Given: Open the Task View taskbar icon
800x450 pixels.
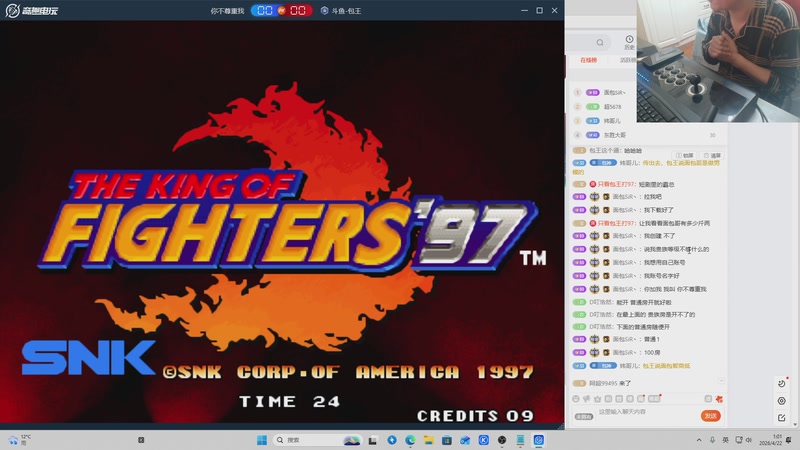Looking at the screenshot, I should pyautogui.click(x=373, y=440).
